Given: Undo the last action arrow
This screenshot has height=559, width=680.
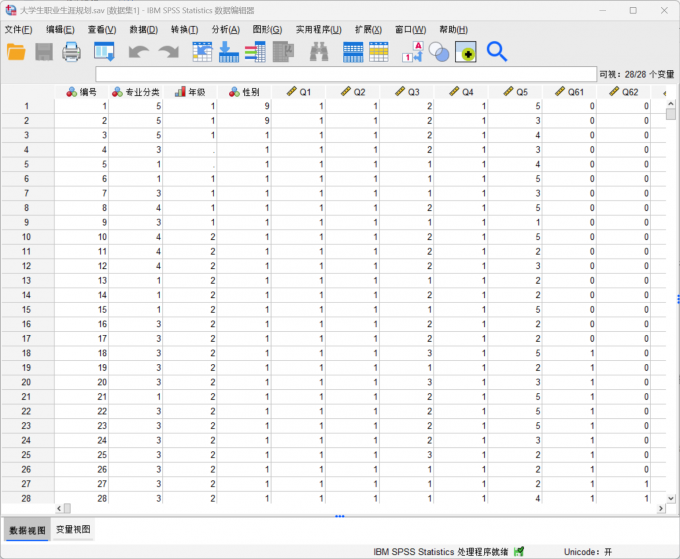Looking at the screenshot, I should point(138,52).
